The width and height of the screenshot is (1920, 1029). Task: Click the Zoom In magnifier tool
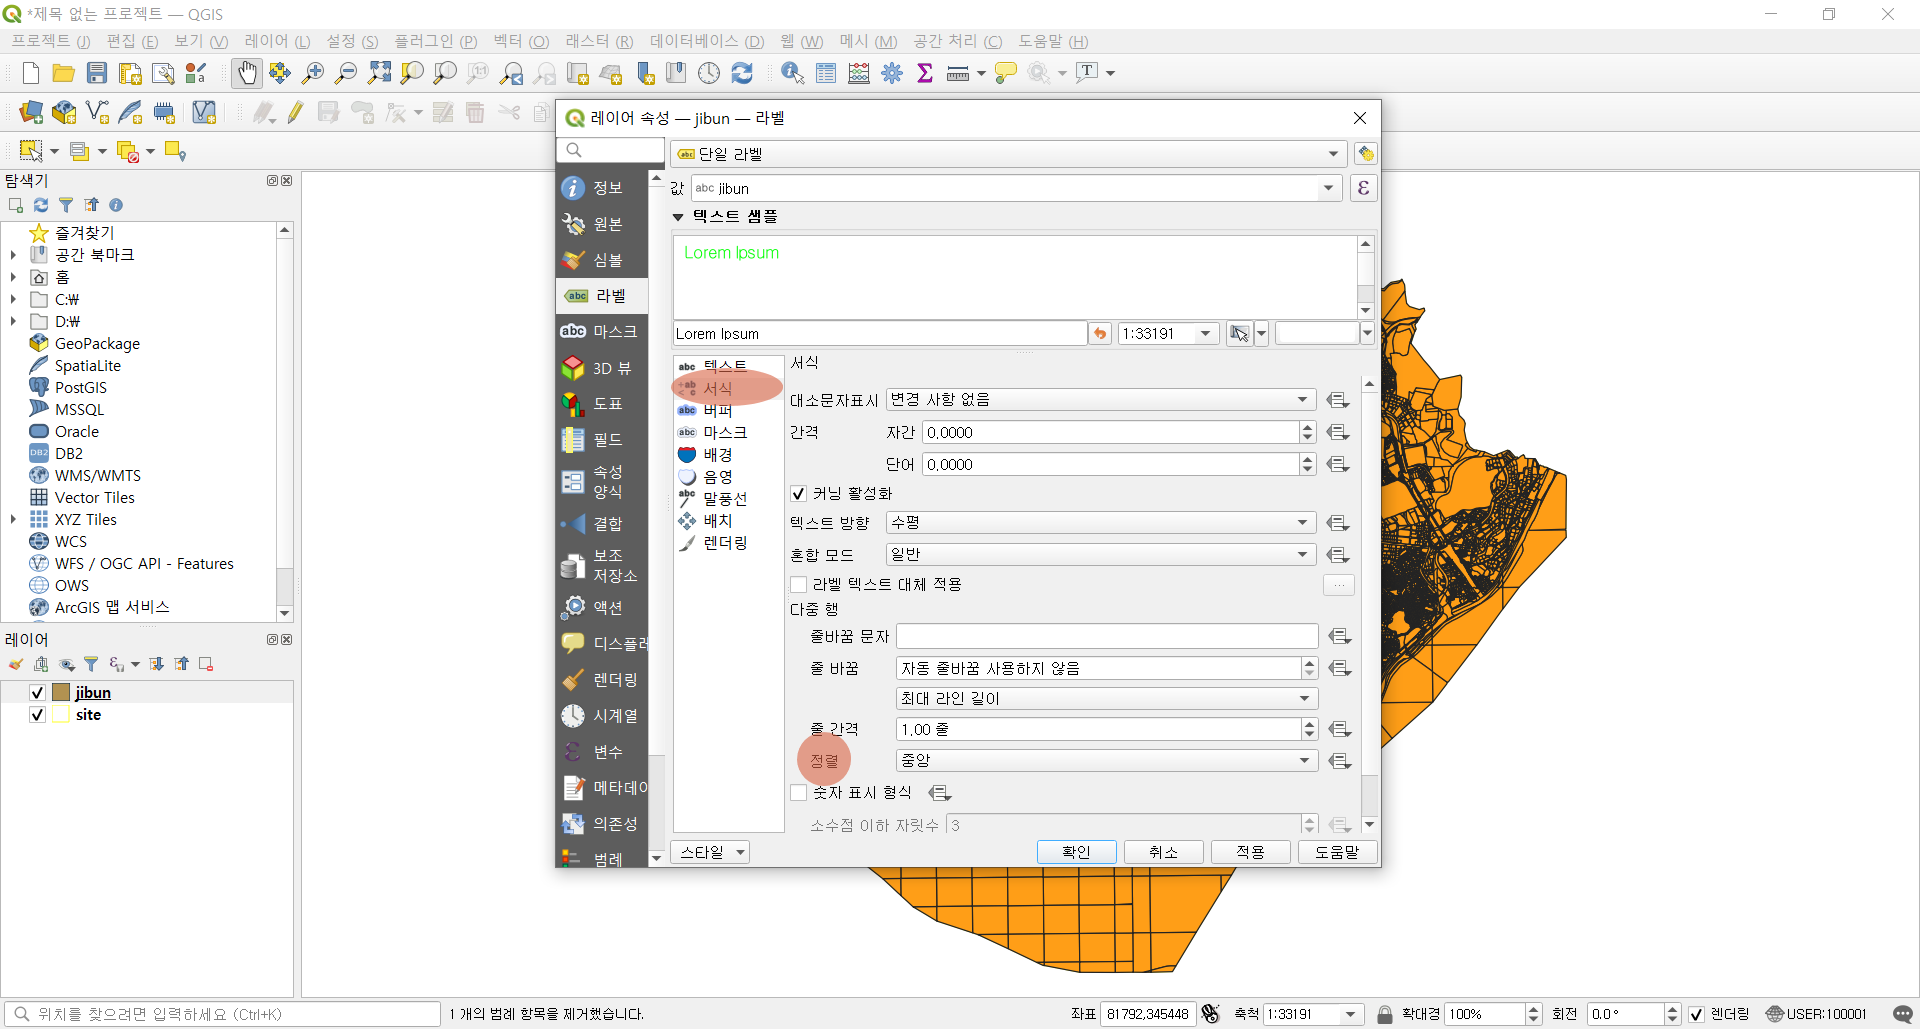(x=313, y=73)
